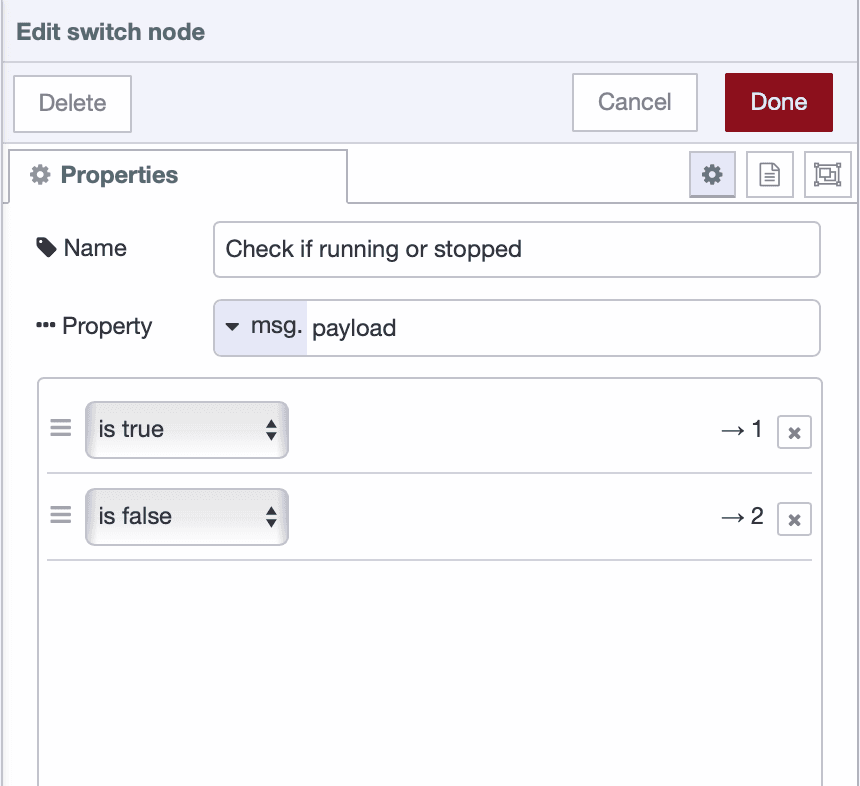Image resolution: width=860 pixels, height=786 pixels.
Task: Open the msg. property type dropdown
Action: pos(260,327)
